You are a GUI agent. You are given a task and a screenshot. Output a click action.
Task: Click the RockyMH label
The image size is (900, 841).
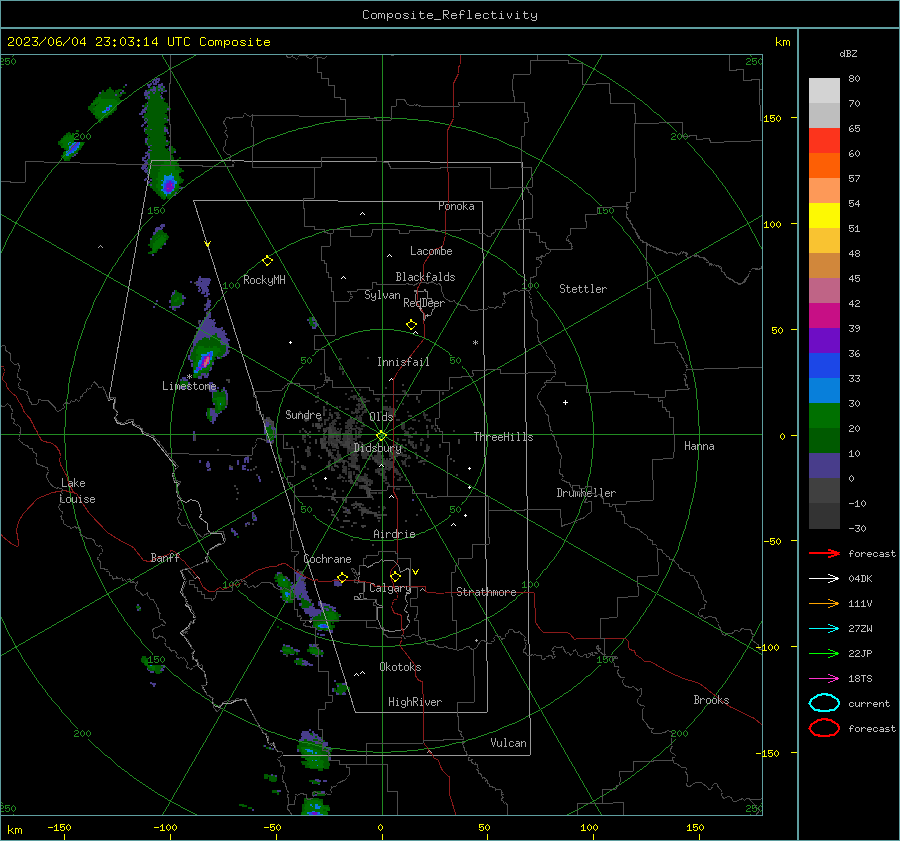(264, 280)
